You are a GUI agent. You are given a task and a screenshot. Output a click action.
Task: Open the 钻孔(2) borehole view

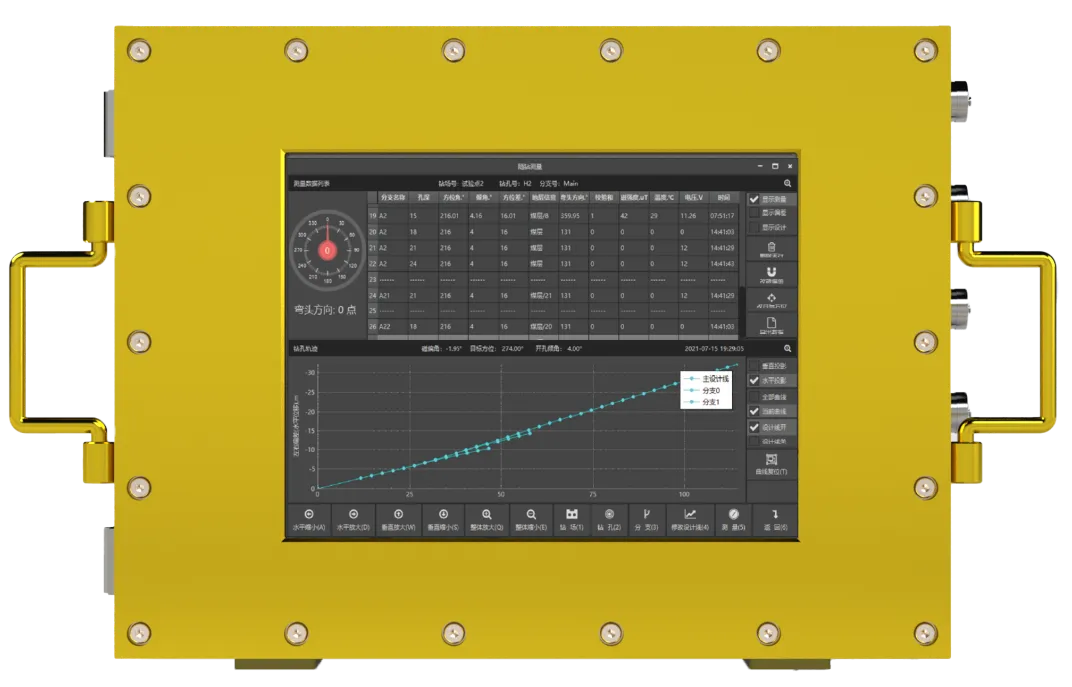pos(609,520)
